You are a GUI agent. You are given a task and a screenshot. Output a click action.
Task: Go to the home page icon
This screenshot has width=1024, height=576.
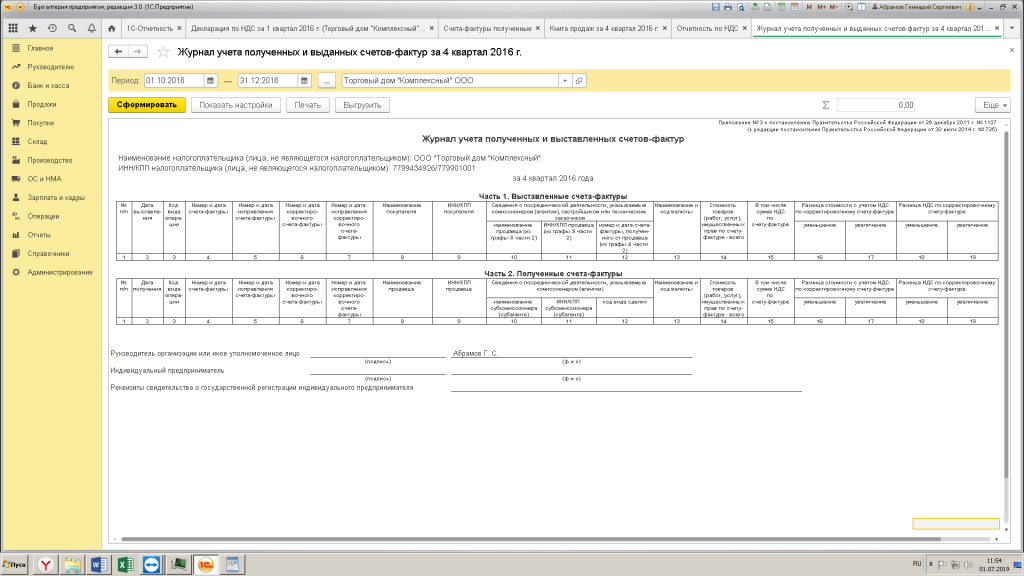[x=112, y=28]
